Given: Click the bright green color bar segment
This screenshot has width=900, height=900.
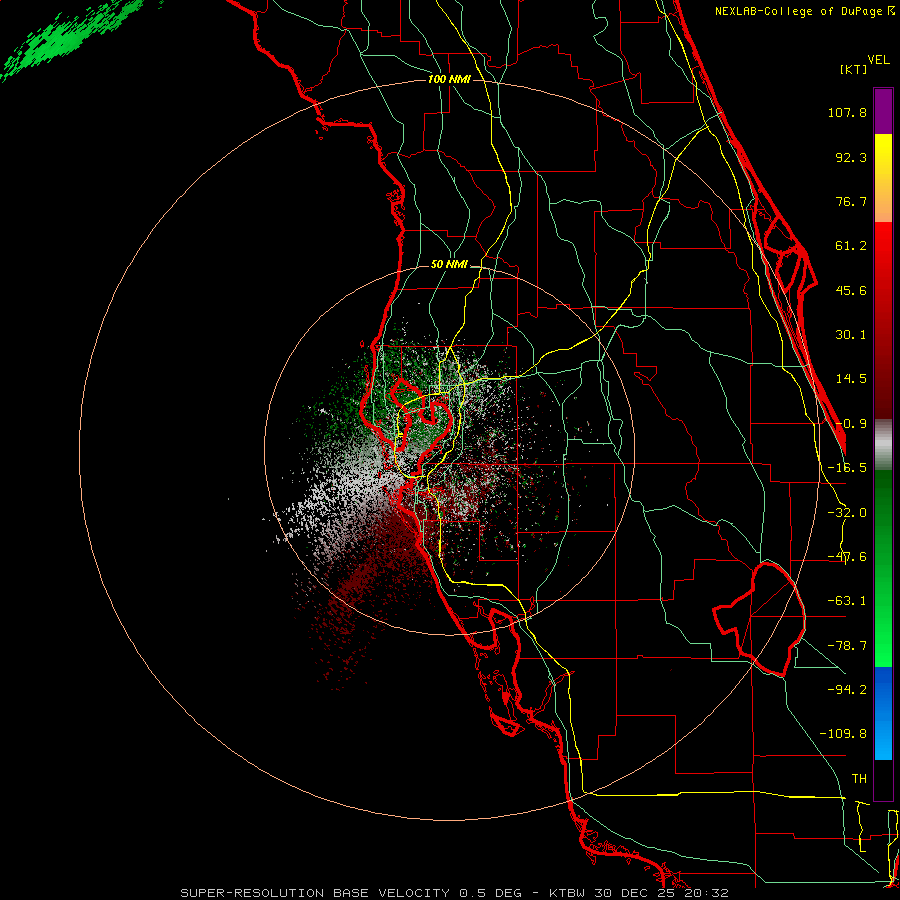Looking at the screenshot, I should [883, 568].
